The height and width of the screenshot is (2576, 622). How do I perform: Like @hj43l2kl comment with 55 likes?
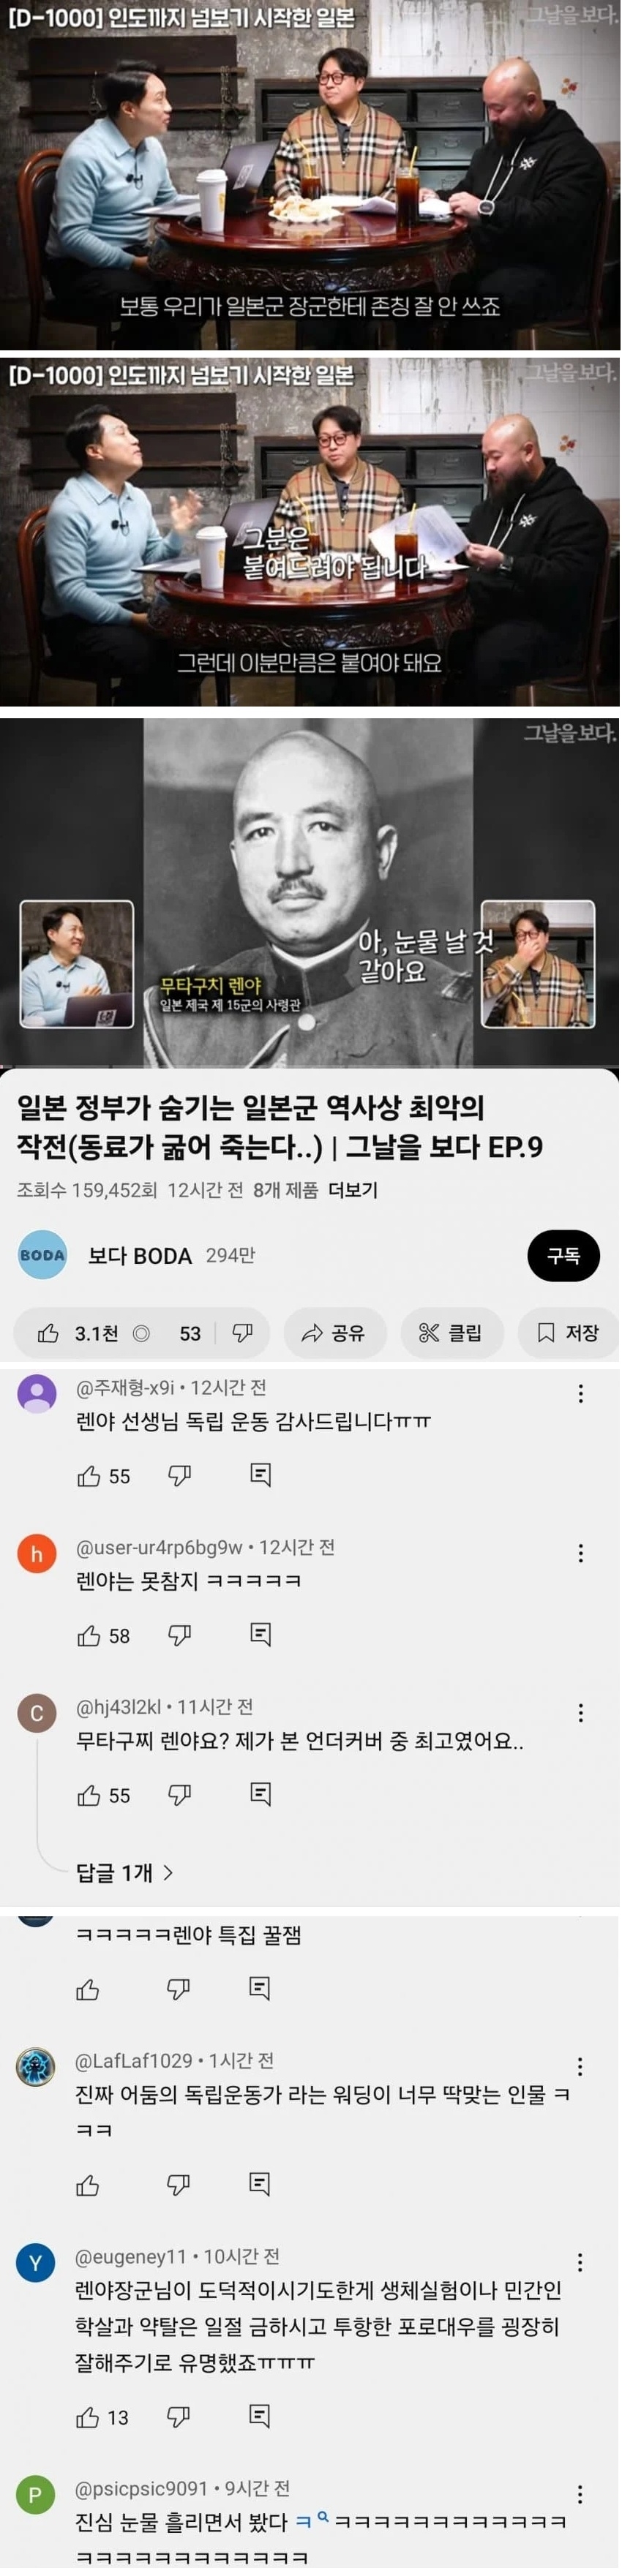pos(89,1796)
